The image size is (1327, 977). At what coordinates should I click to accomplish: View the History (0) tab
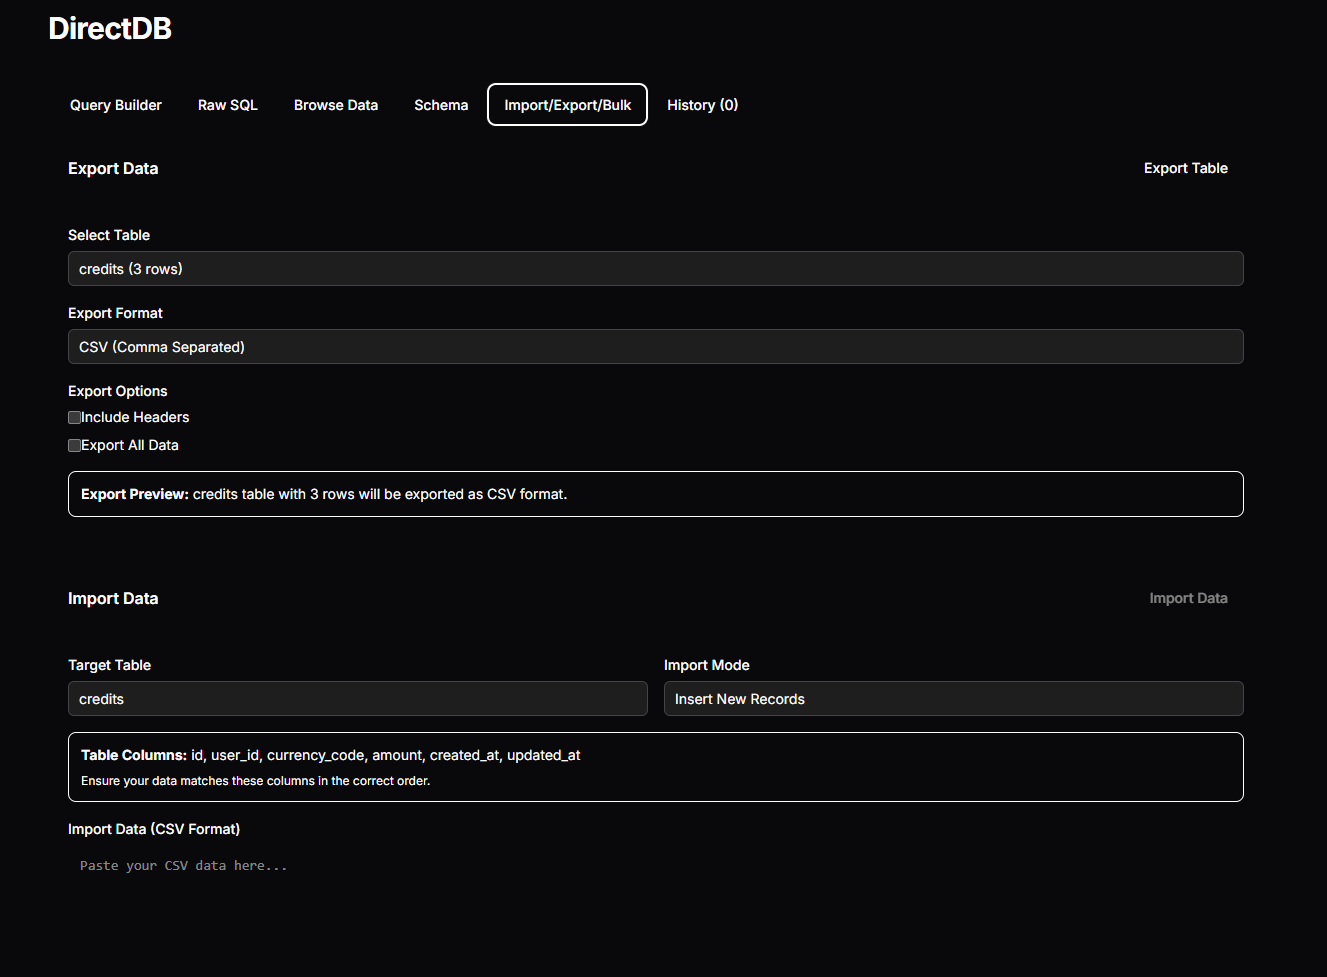[x=702, y=105]
